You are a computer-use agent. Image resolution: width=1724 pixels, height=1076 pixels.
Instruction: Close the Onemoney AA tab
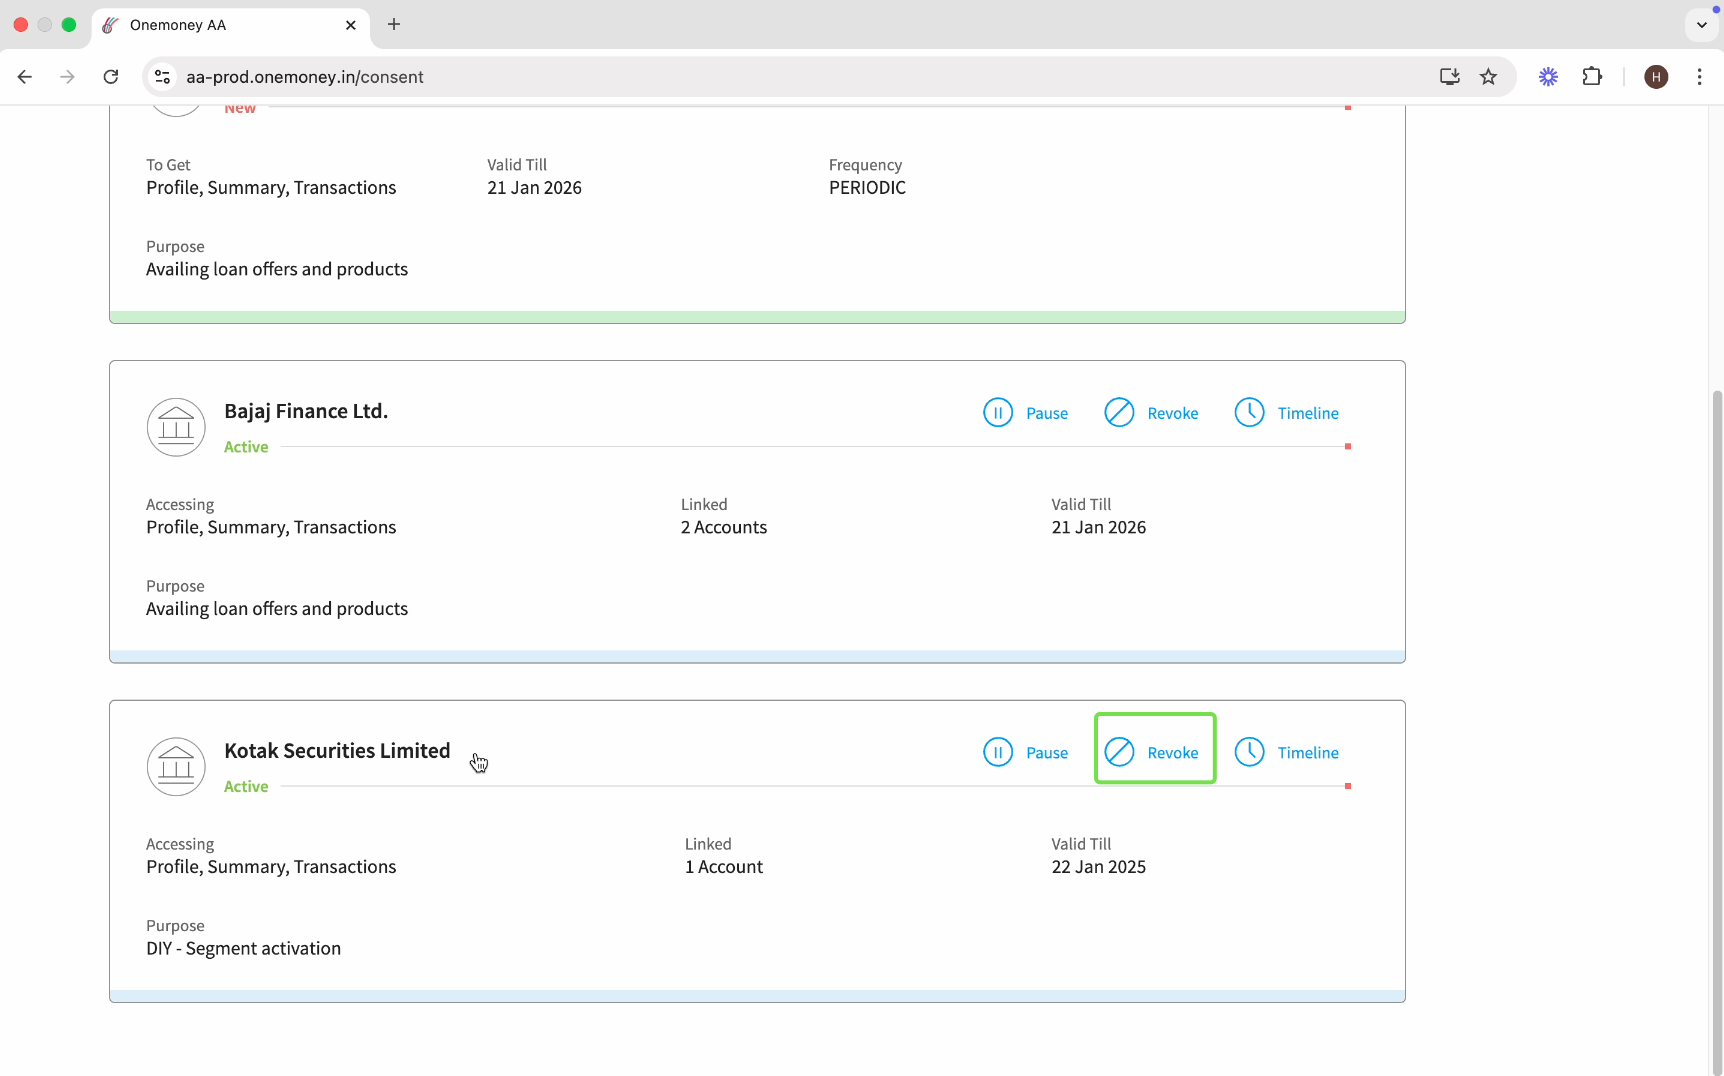[x=351, y=25]
